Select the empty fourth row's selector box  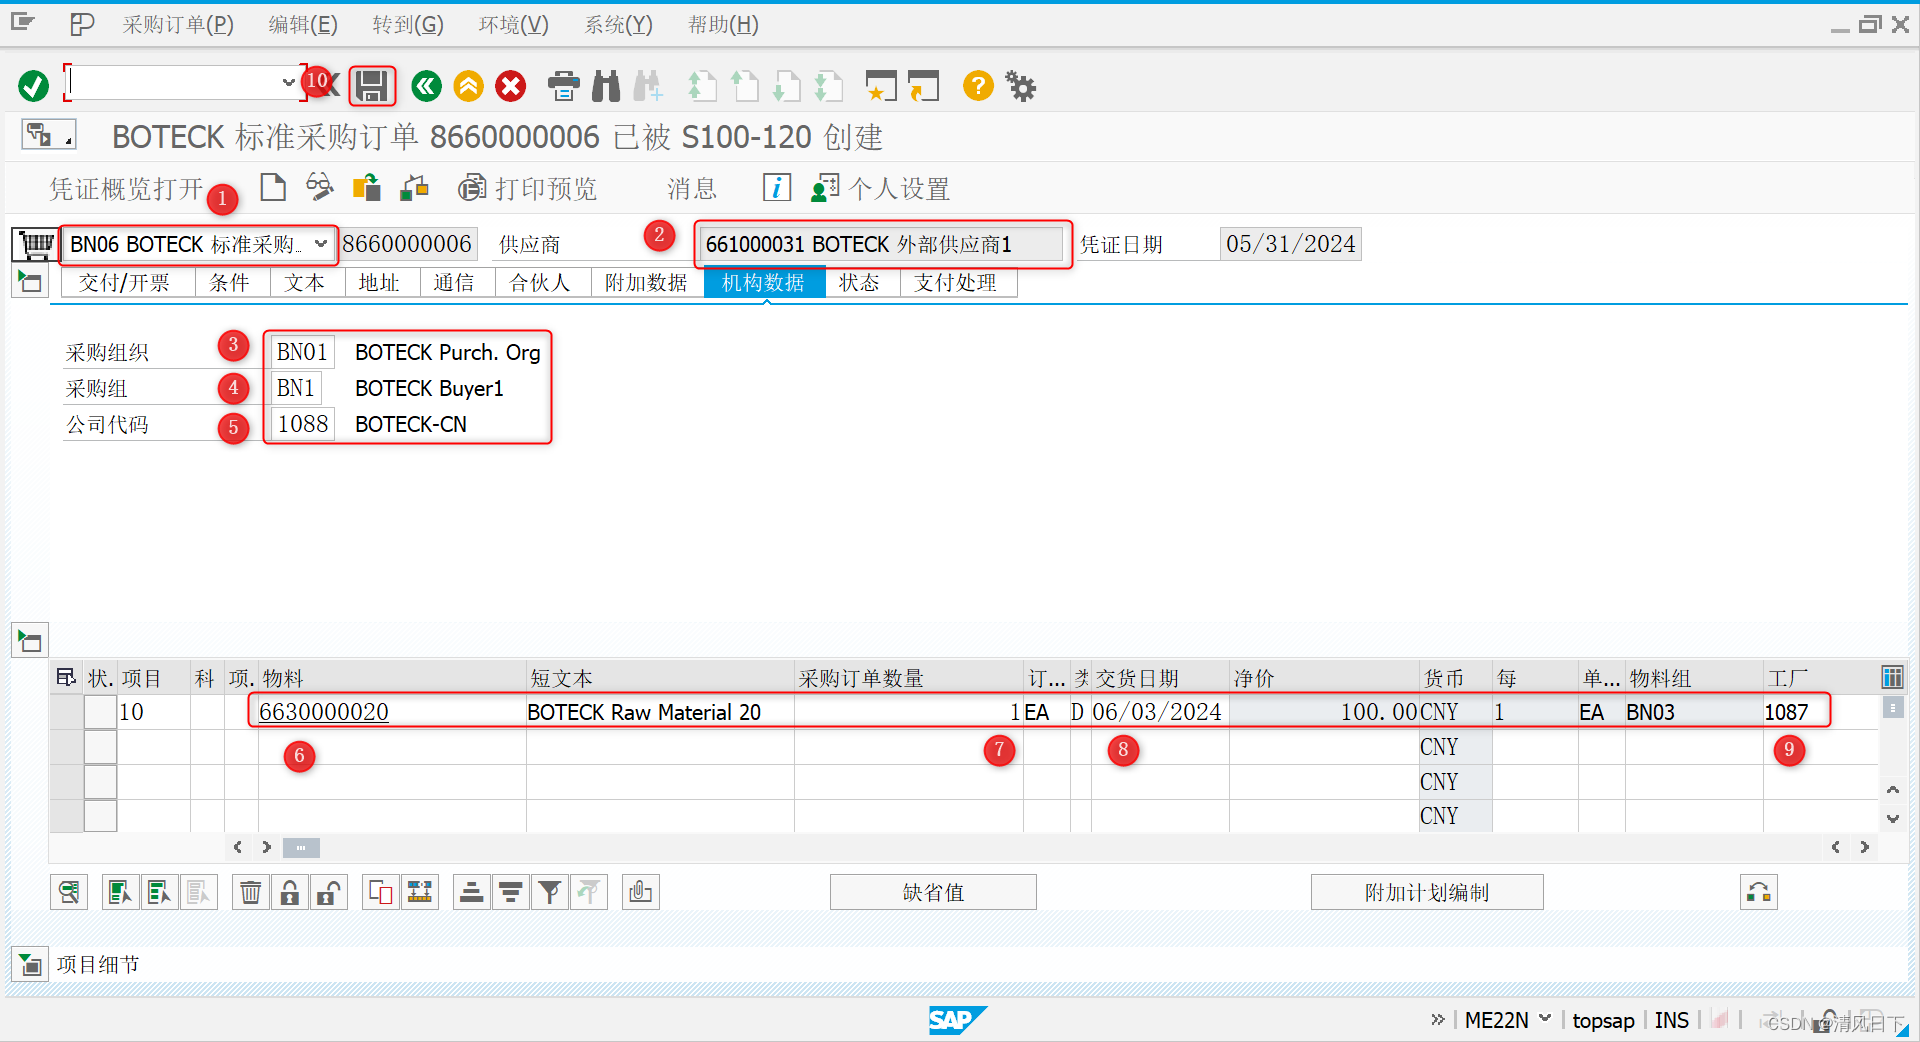(x=100, y=816)
